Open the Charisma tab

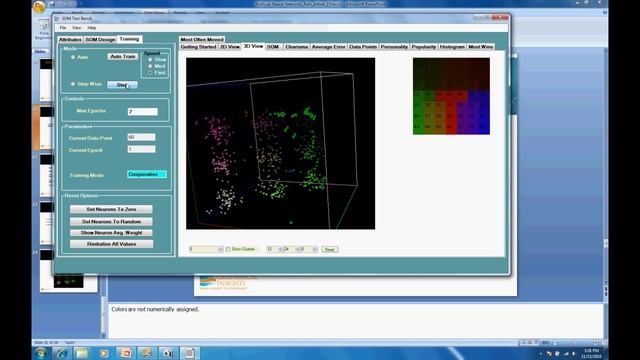(297, 47)
